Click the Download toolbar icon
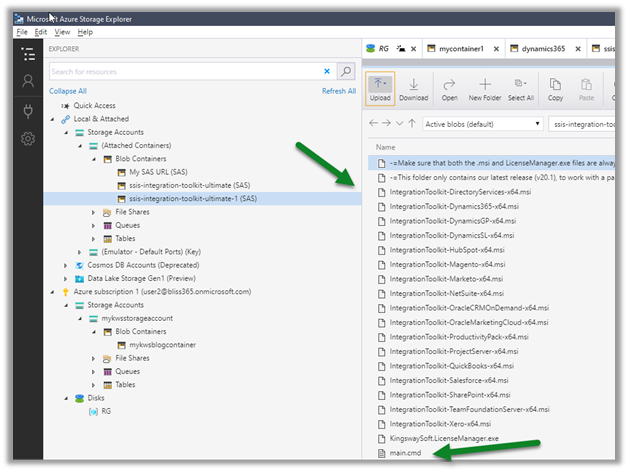This screenshot has height=474, width=628. coord(413,88)
